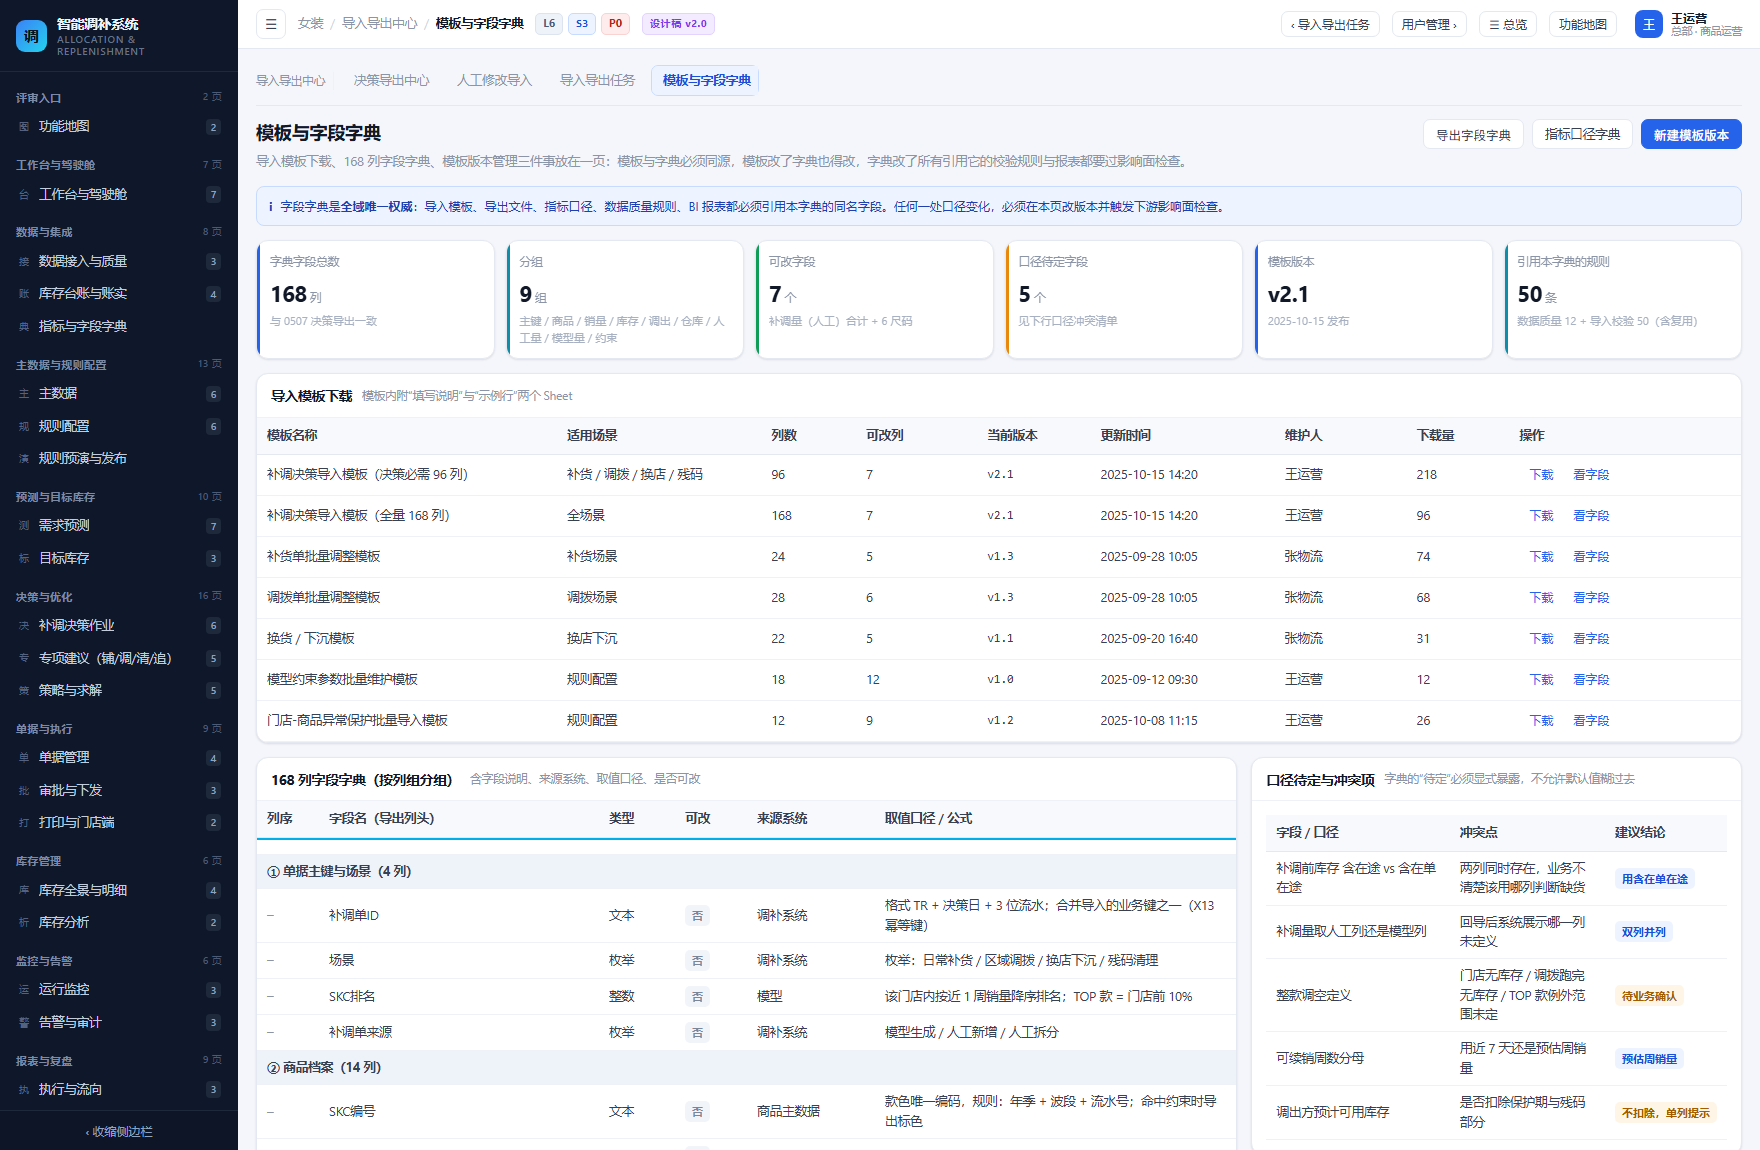Click the 王 user avatar icon

(x=1648, y=24)
